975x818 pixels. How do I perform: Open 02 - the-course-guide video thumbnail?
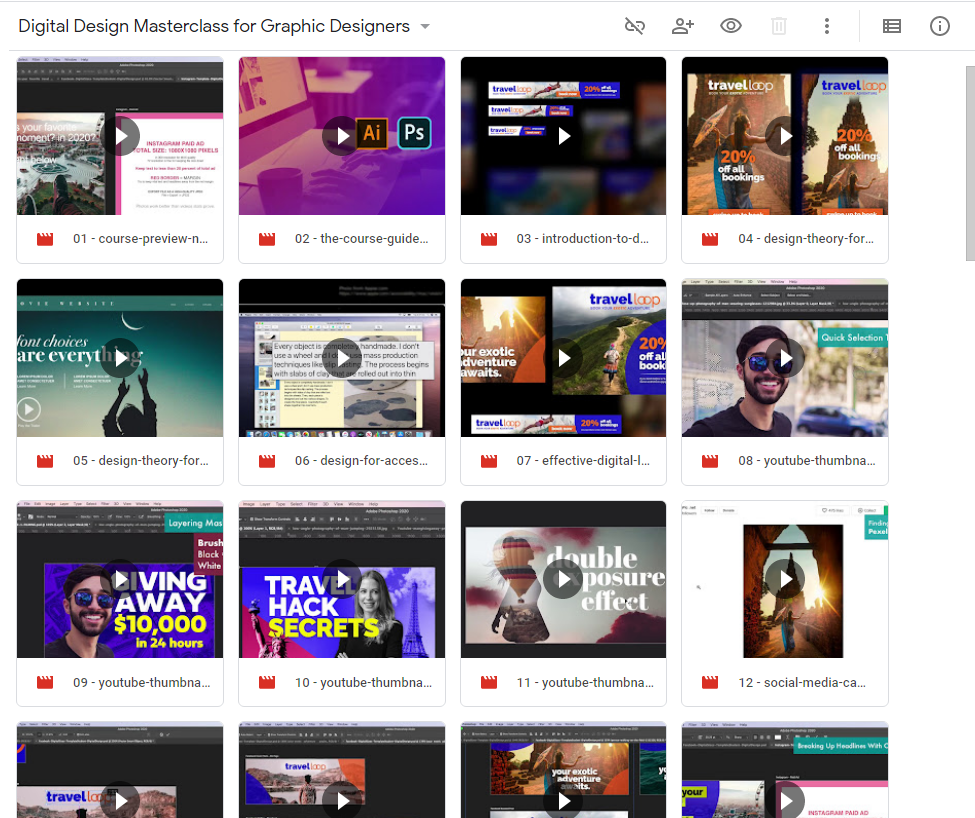coord(342,136)
